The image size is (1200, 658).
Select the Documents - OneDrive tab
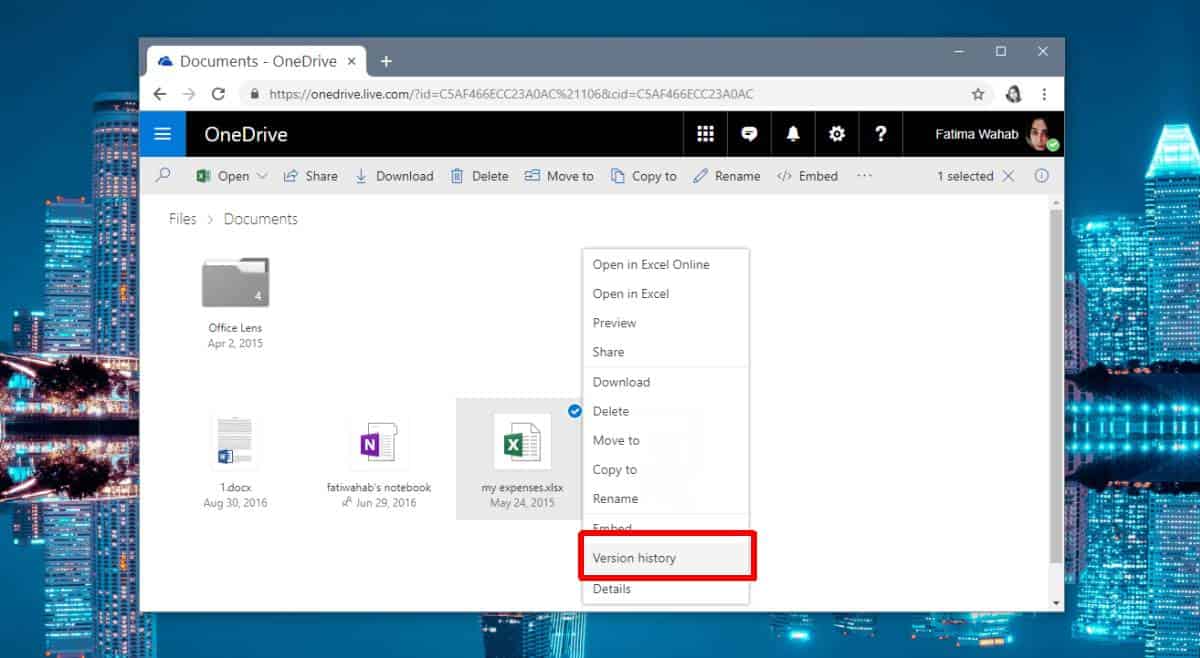tap(259, 61)
